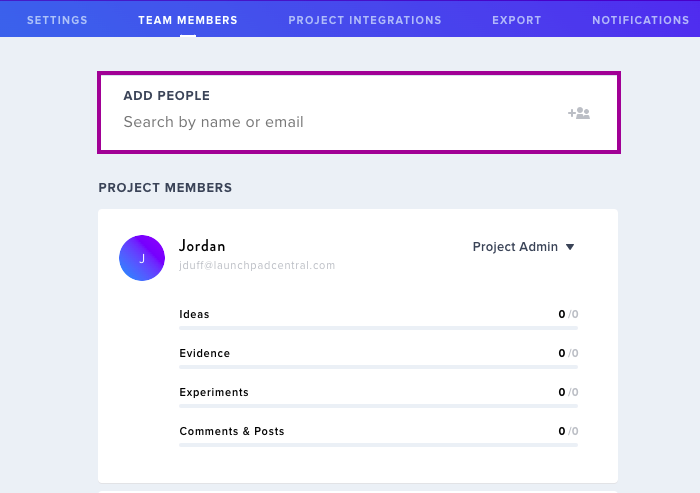Switch to Project Integrations tab

365,20
